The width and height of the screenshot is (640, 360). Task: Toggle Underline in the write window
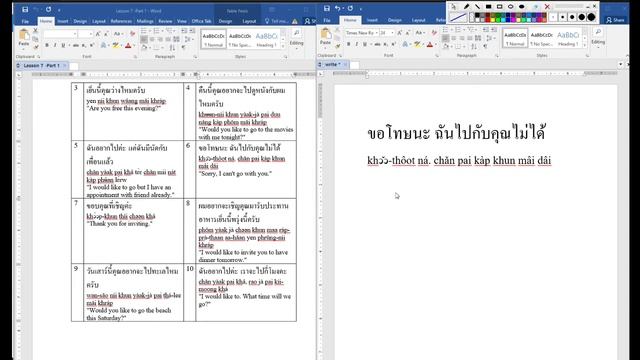tap(364, 44)
